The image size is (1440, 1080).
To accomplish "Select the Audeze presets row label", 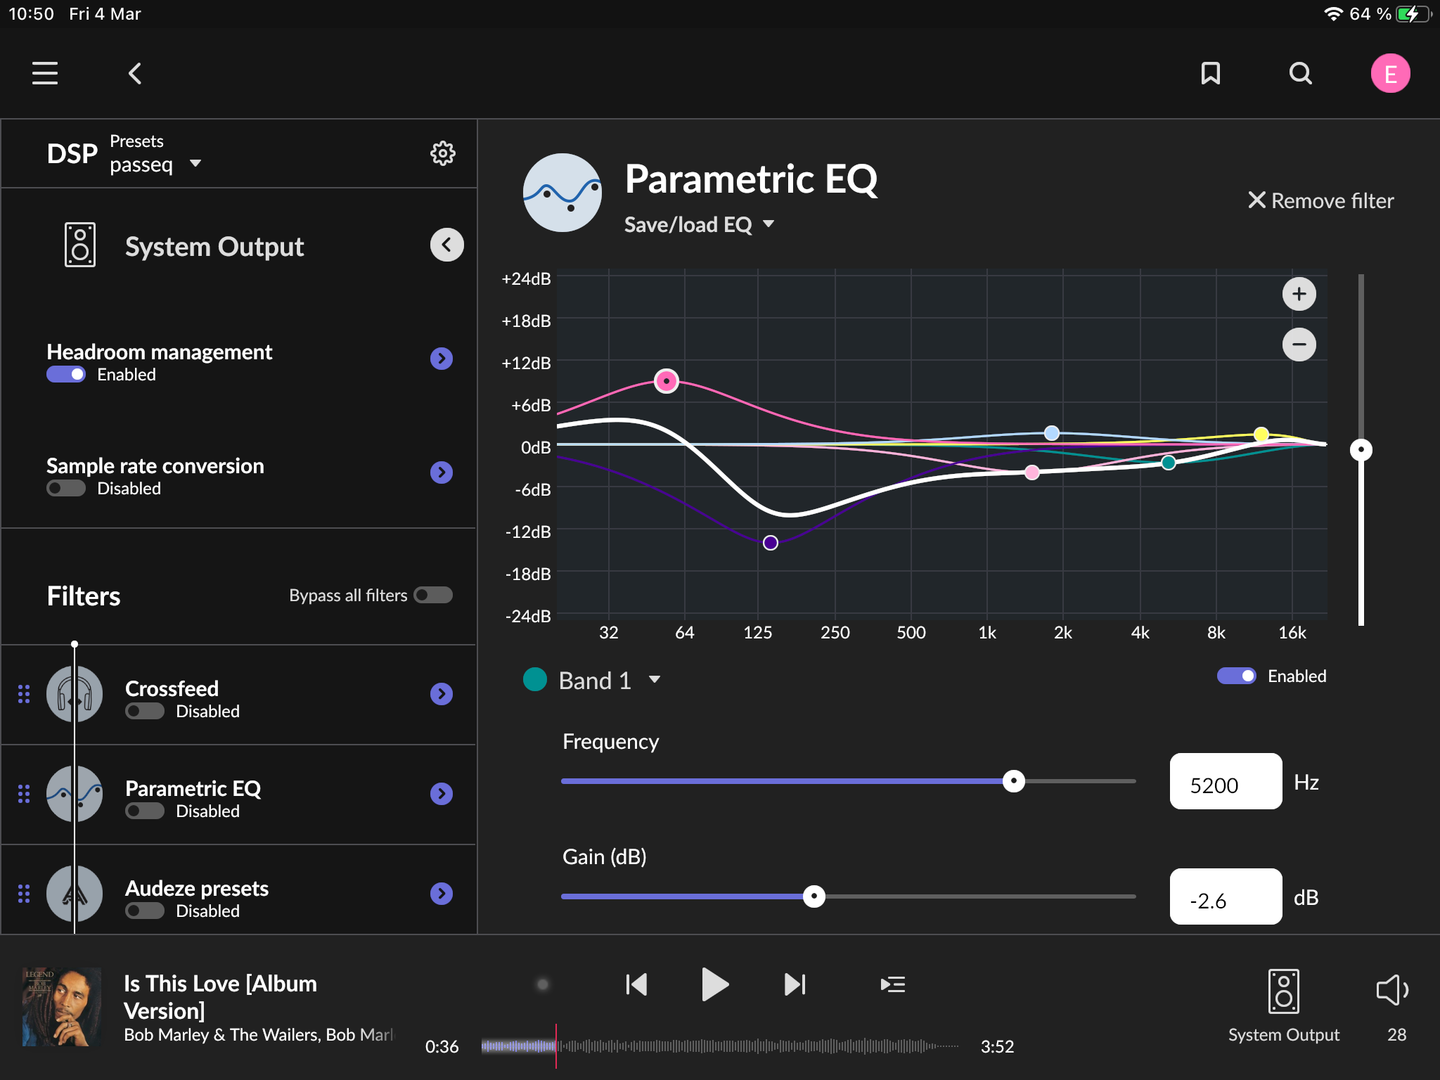I will [197, 889].
